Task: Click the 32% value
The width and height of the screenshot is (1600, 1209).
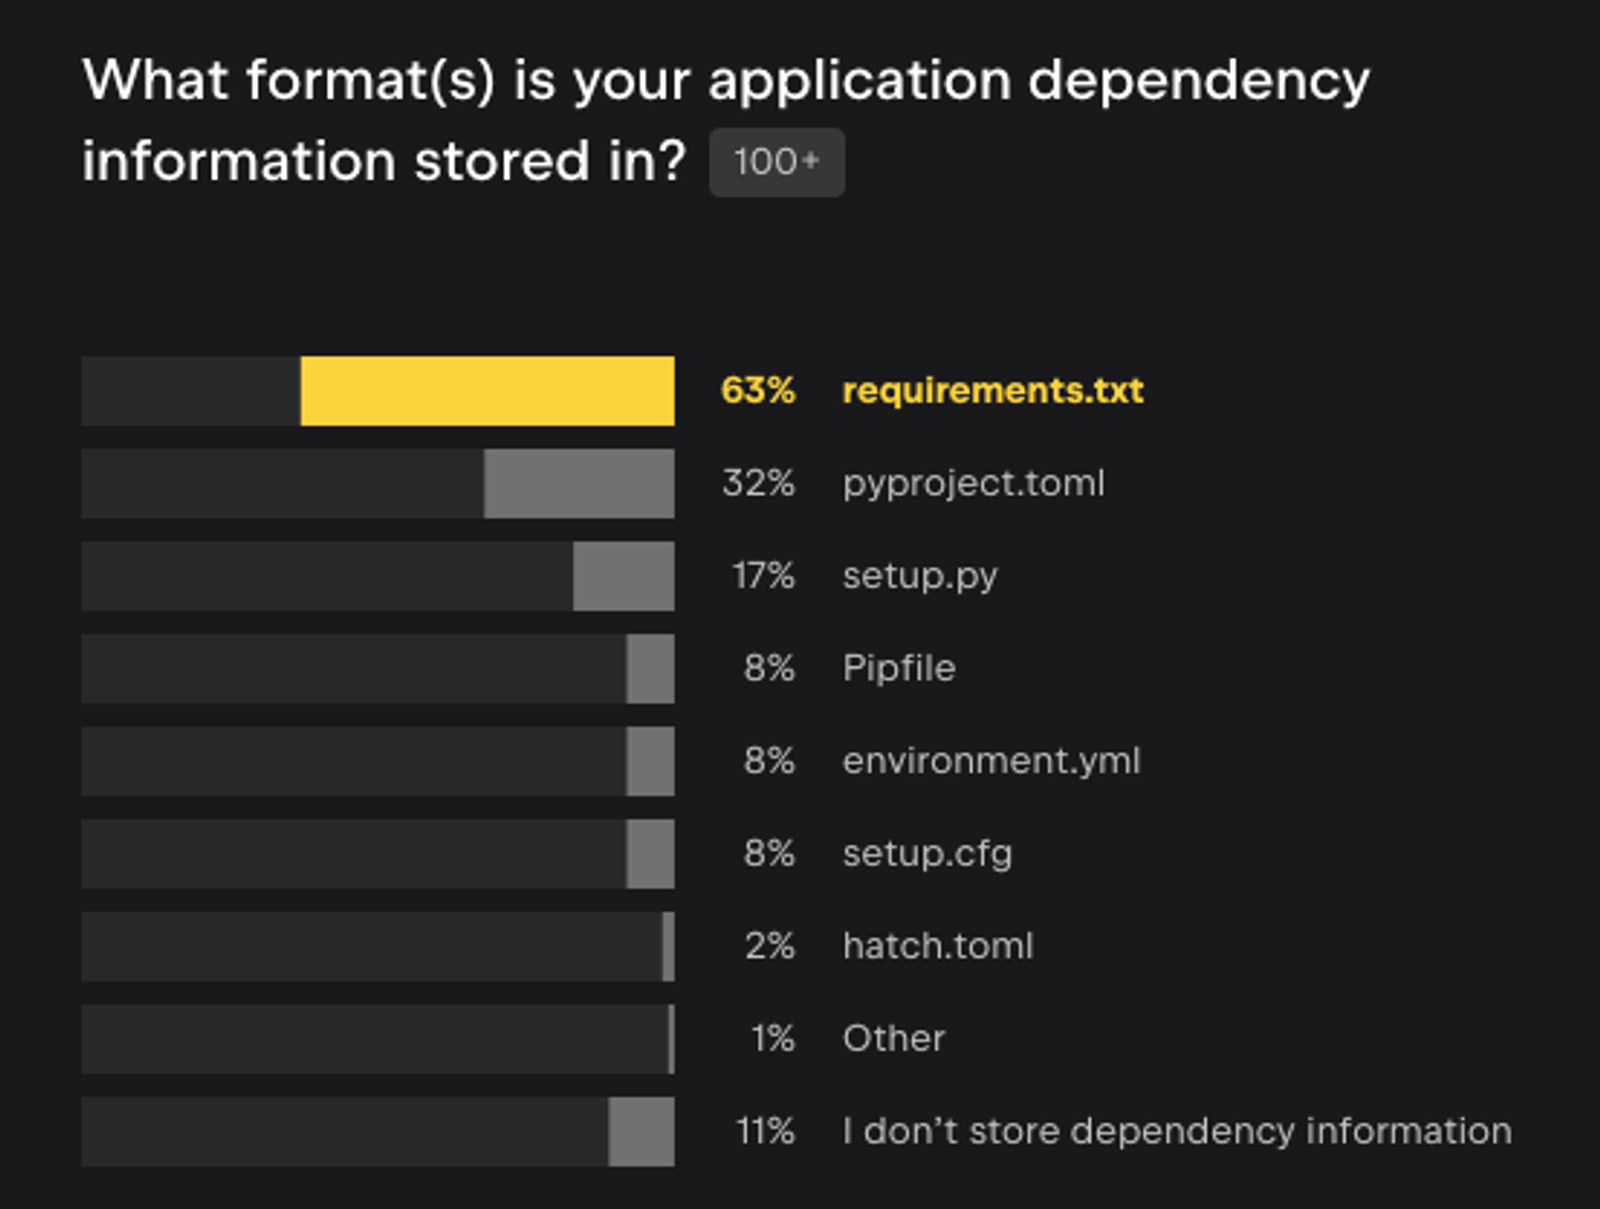Action: [x=758, y=483]
